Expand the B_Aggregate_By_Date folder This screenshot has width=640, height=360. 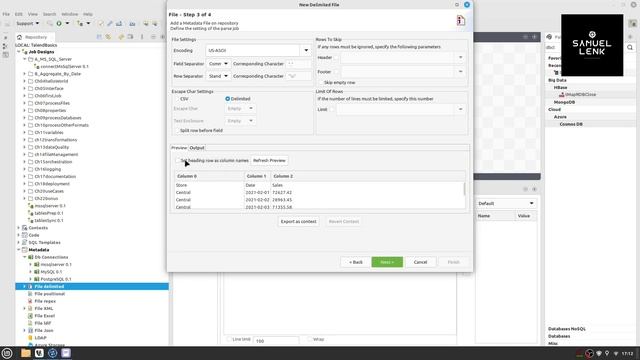tap(24, 74)
